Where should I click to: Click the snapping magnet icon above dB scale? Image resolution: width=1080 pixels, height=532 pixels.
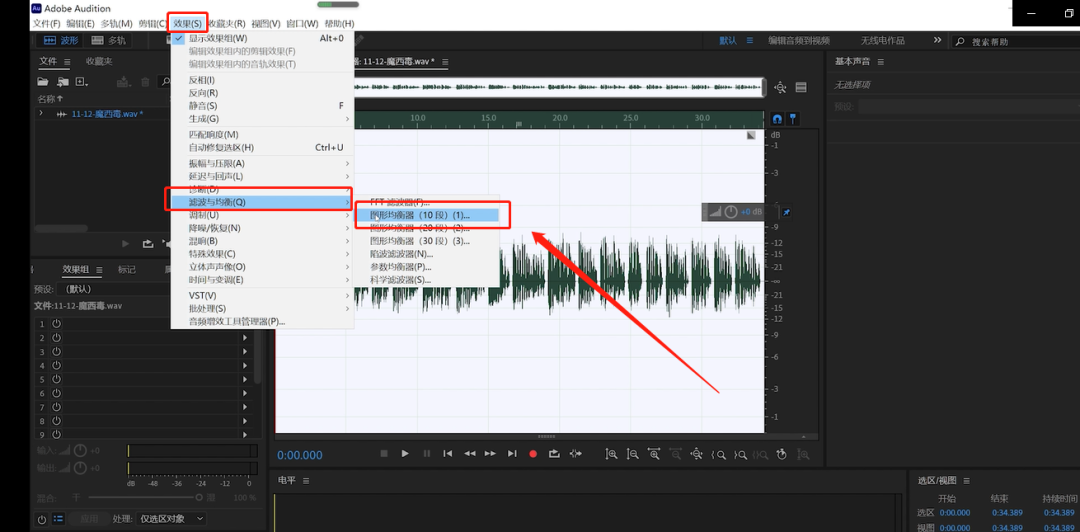point(777,119)
